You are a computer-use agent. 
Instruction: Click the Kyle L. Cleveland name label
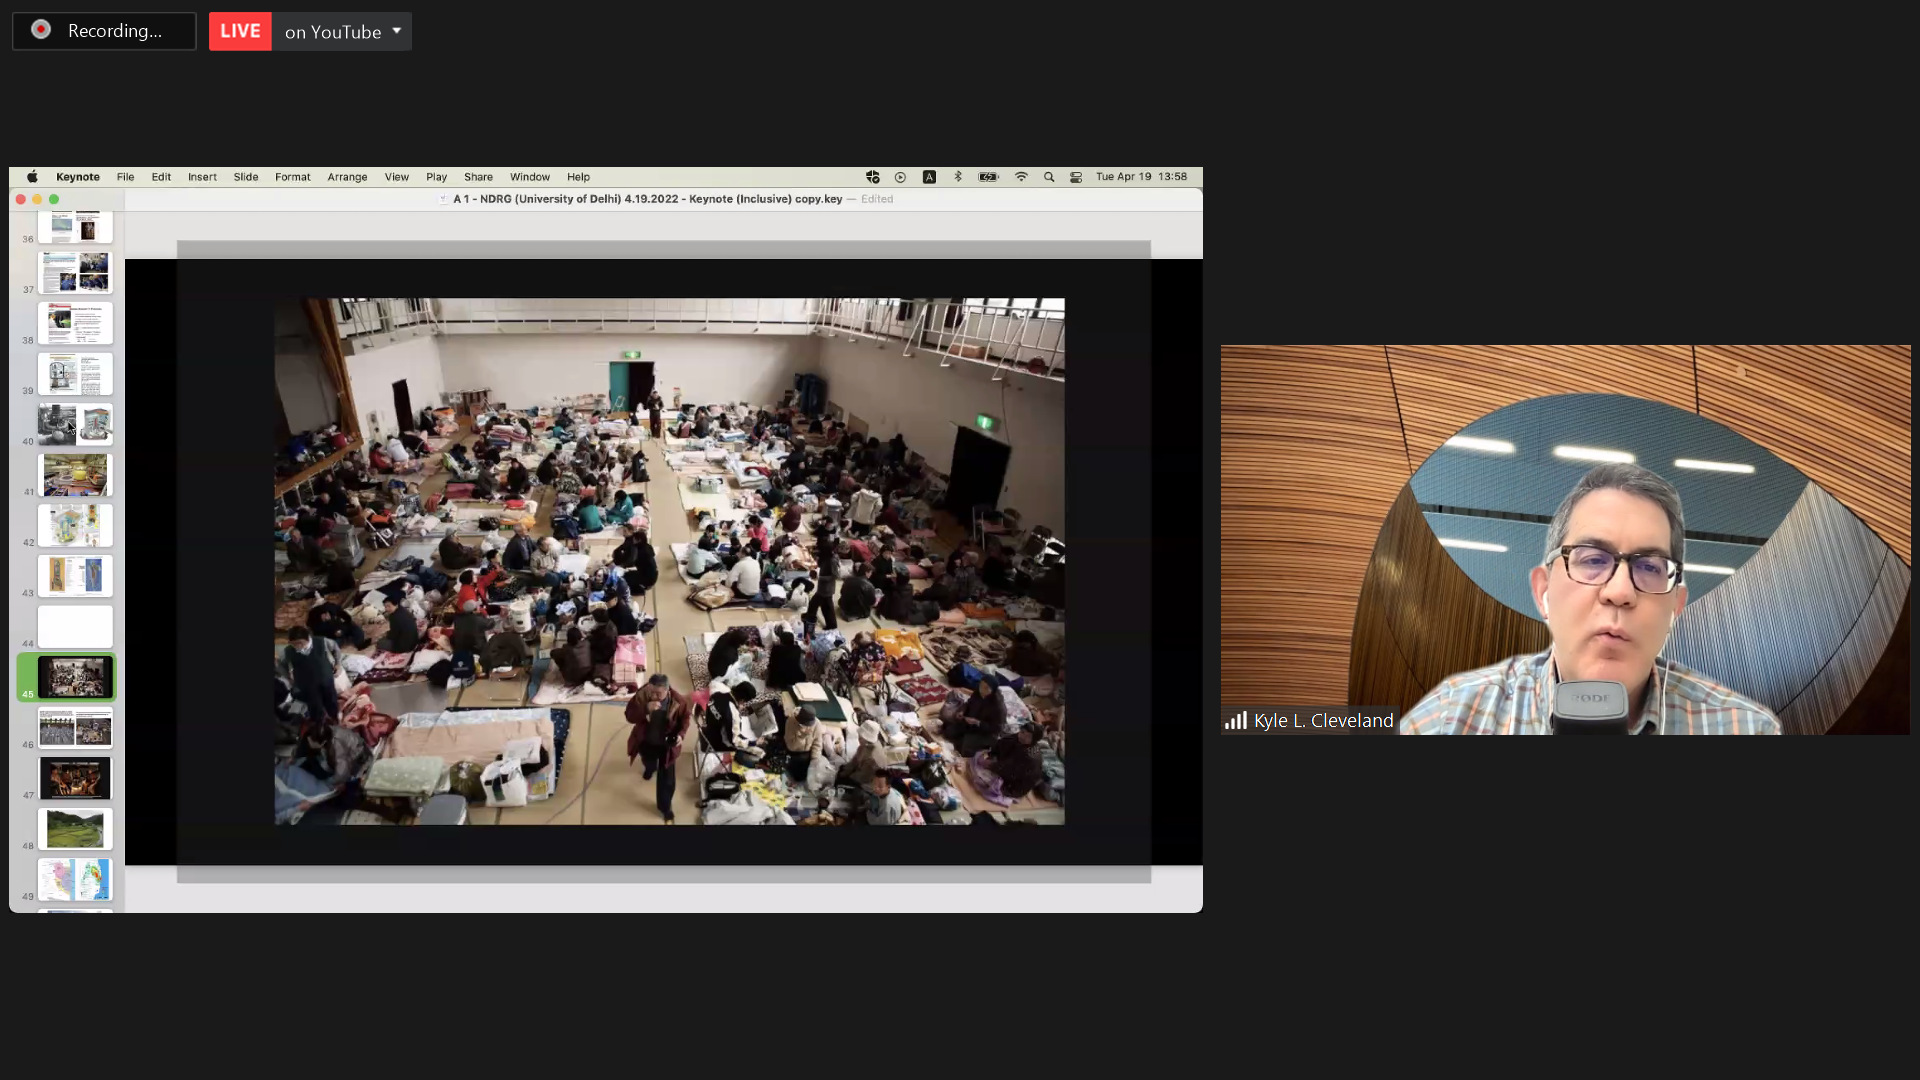[1322, 721]
